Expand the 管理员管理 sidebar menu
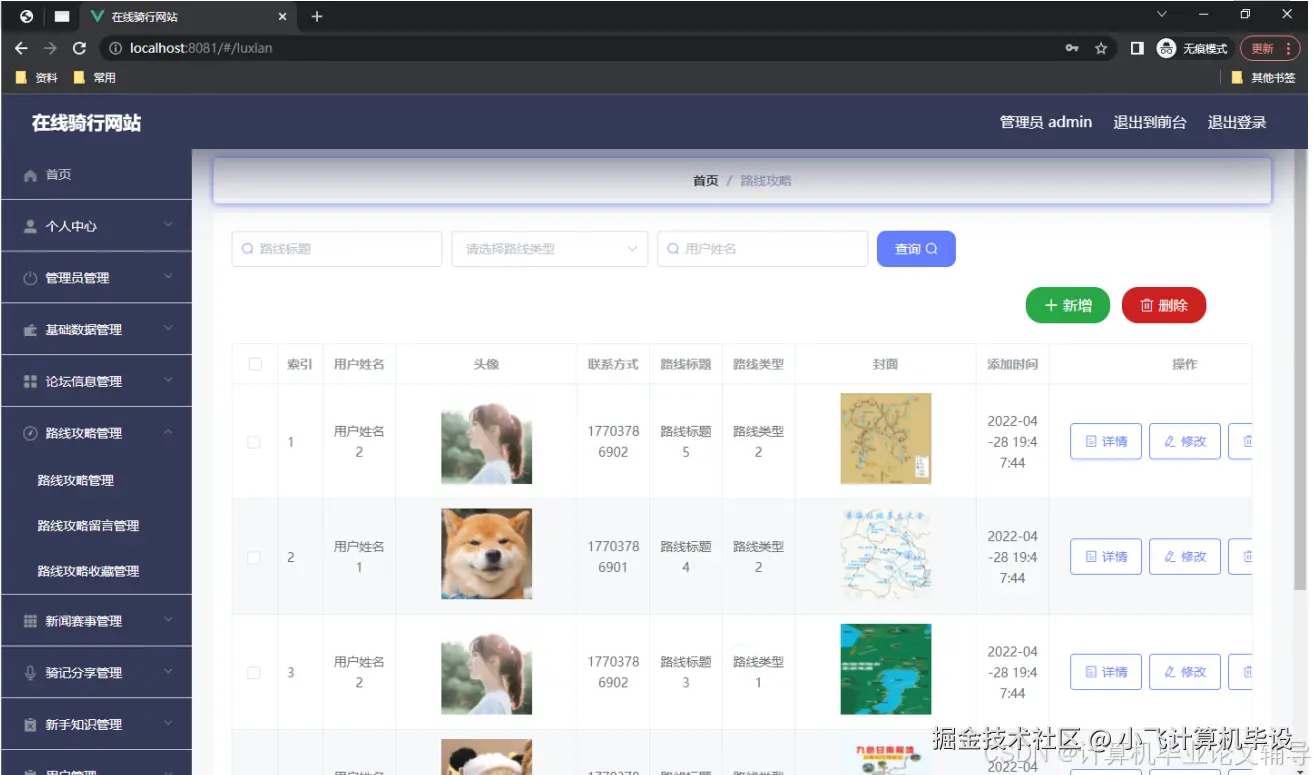 click(168, 277)
